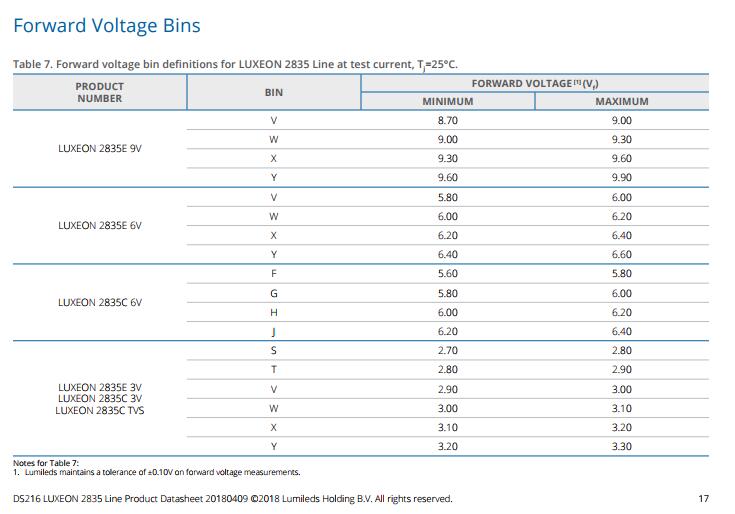Click page number 17

704,499
